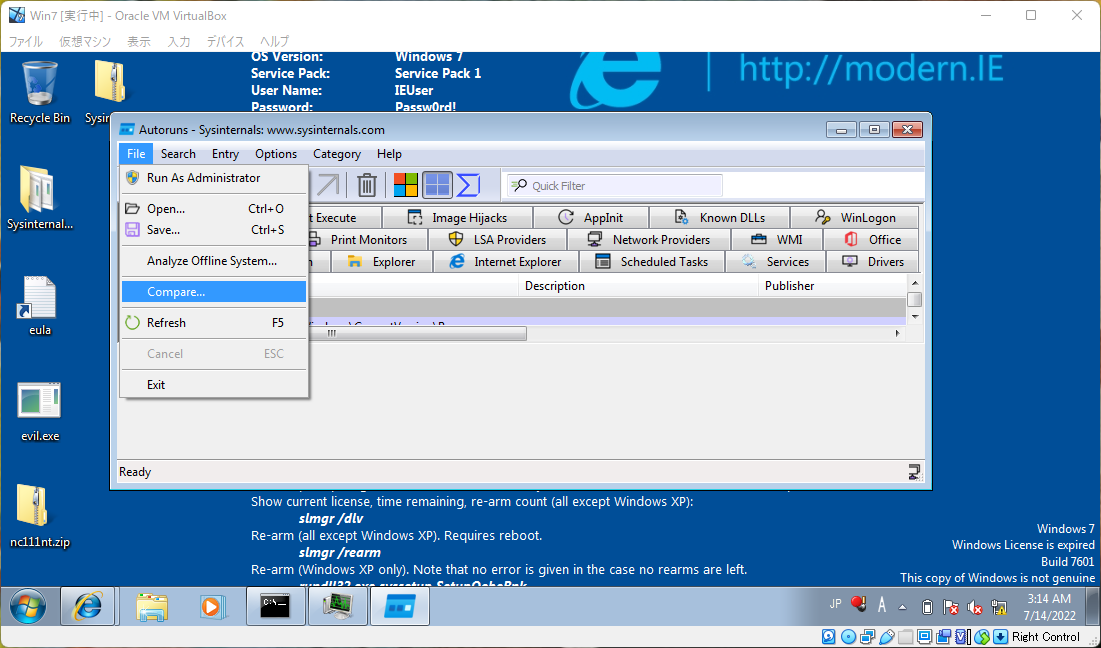Switch to the WMI tab

(x=777, y=239)
